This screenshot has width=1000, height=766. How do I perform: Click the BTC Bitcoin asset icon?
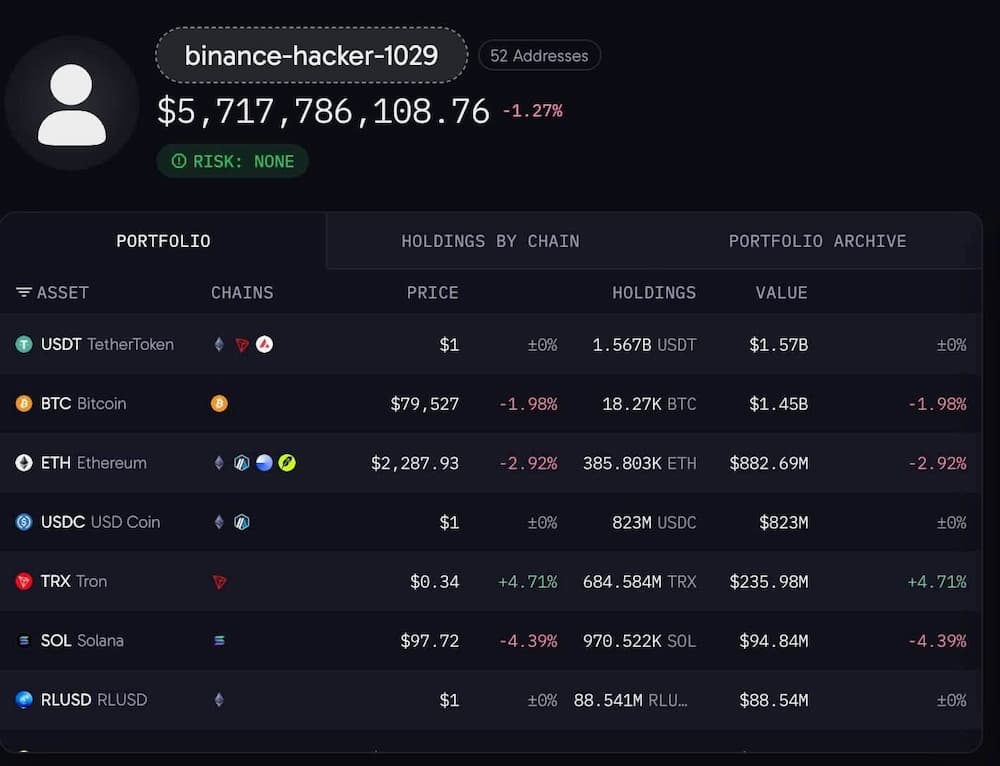[24, 404]
